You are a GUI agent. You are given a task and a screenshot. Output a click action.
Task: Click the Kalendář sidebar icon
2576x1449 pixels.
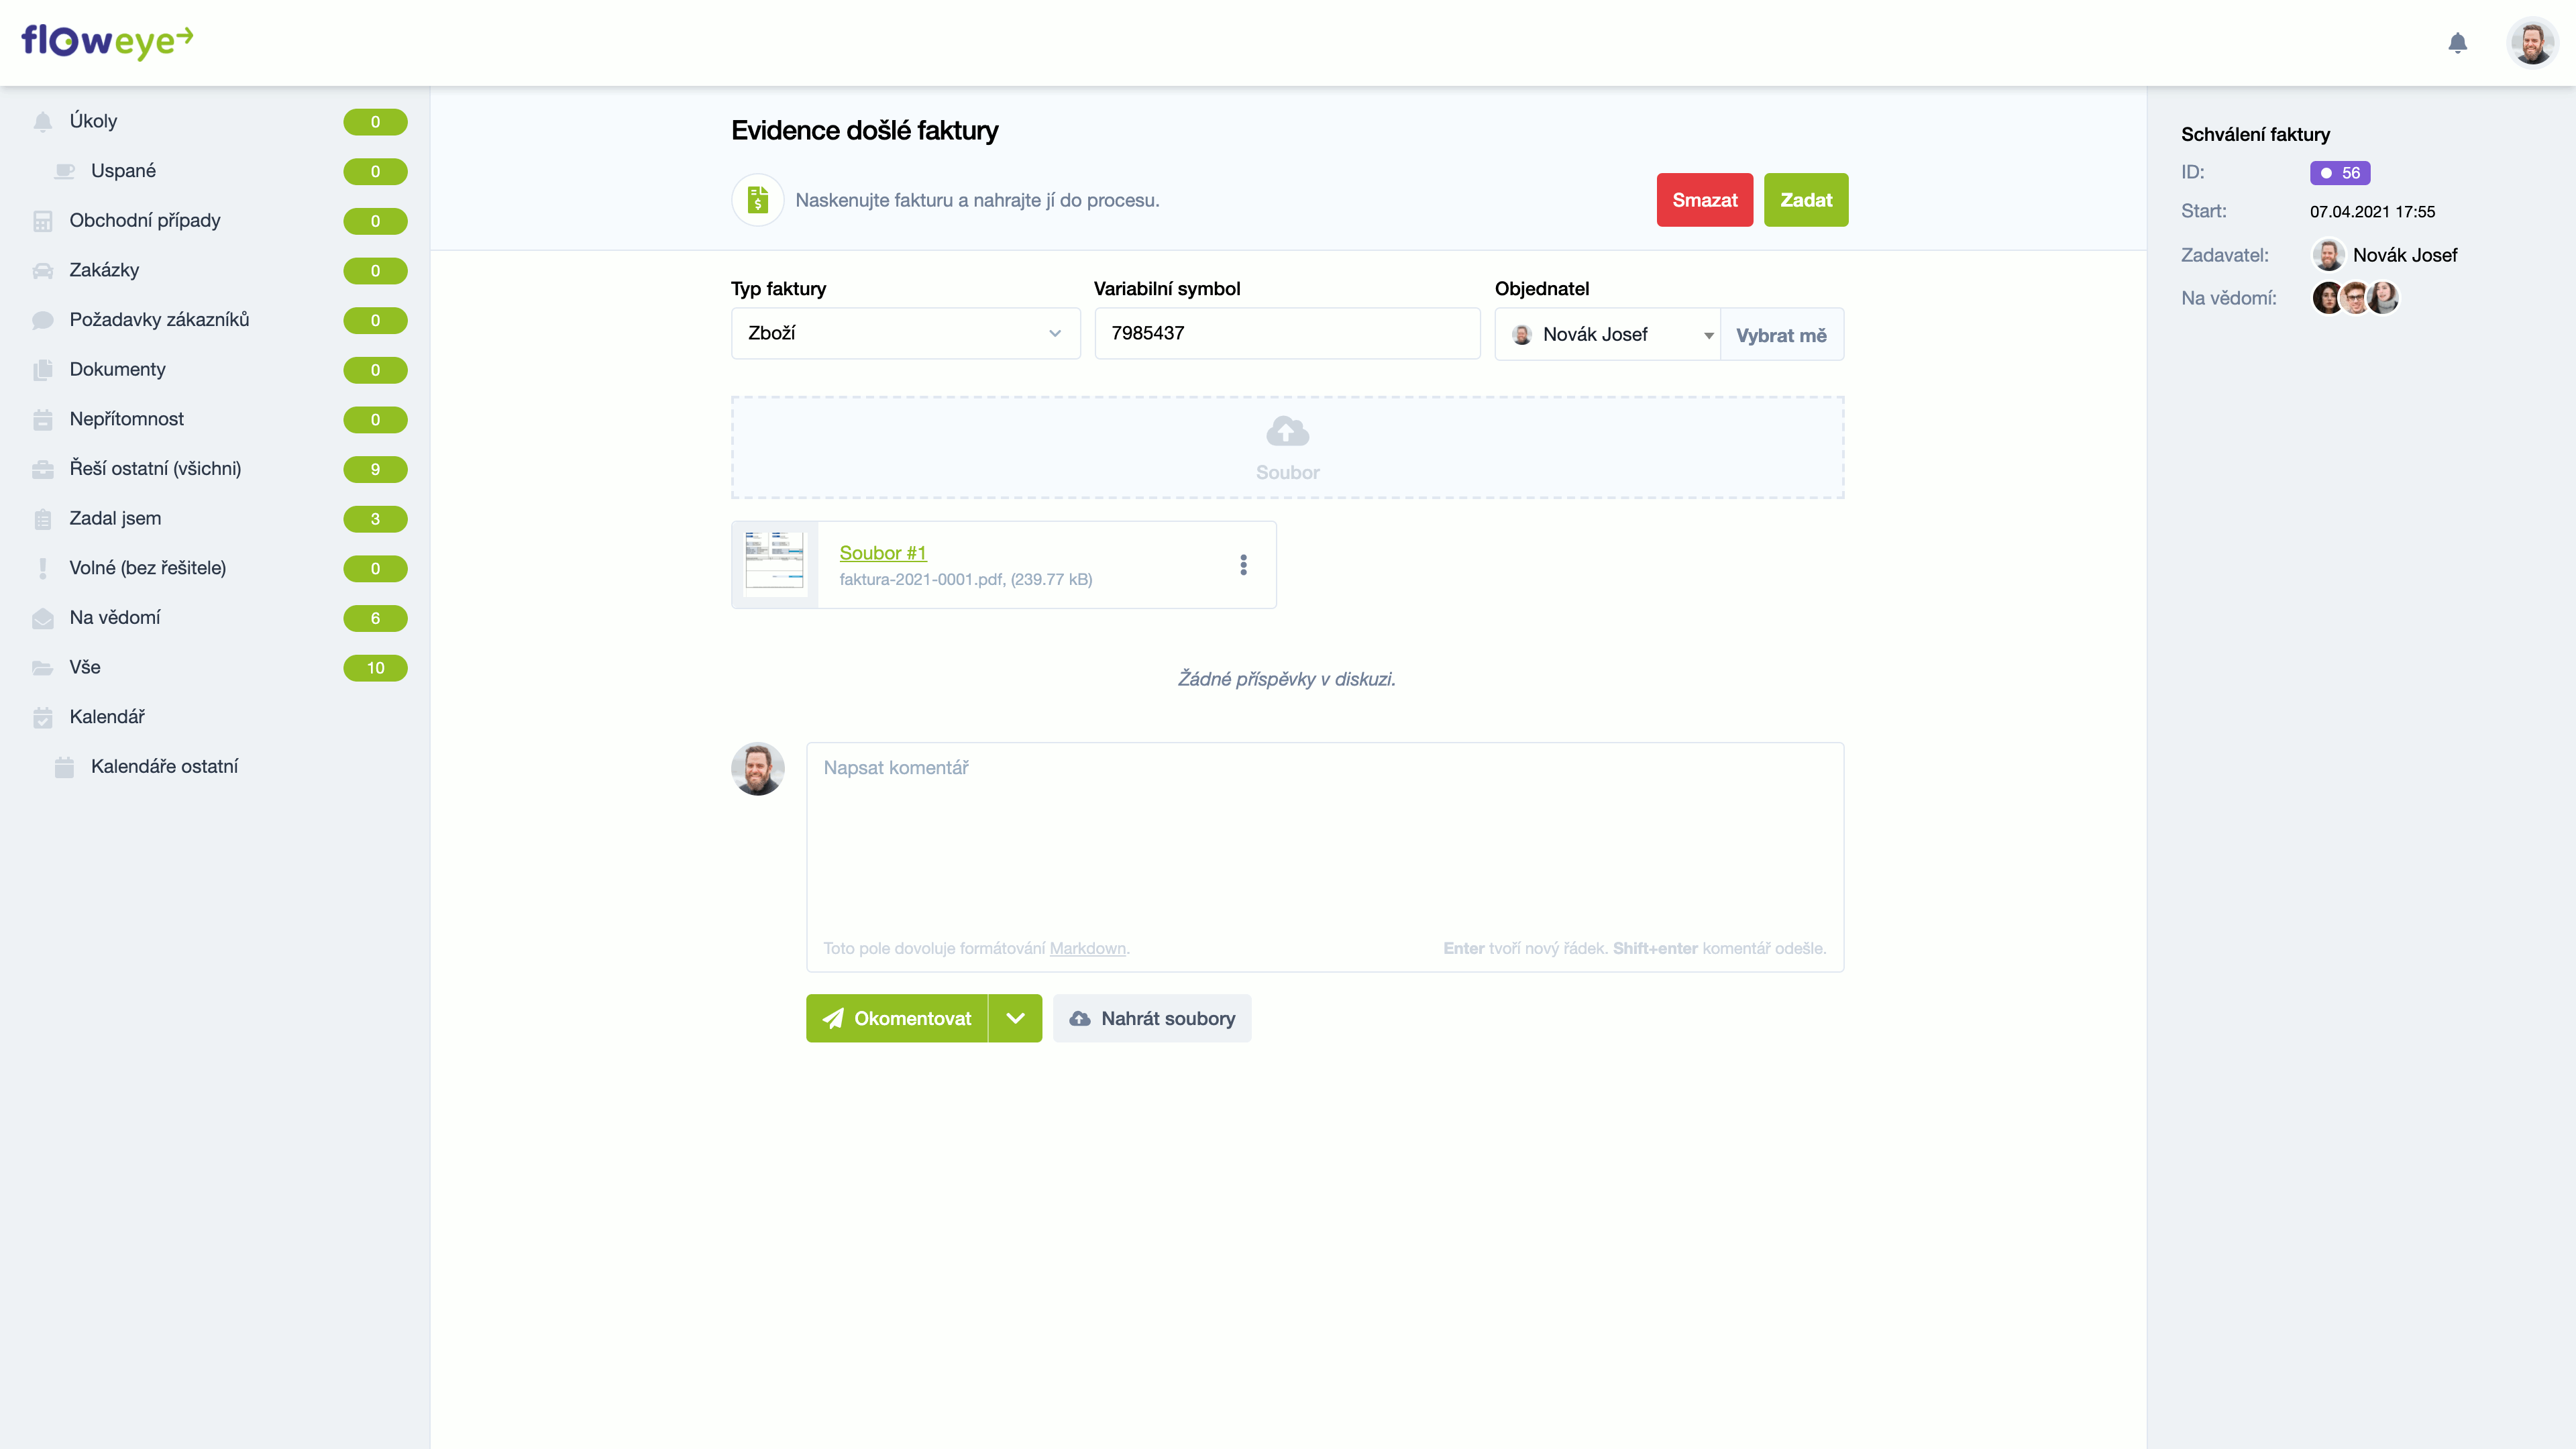[42, 717]
